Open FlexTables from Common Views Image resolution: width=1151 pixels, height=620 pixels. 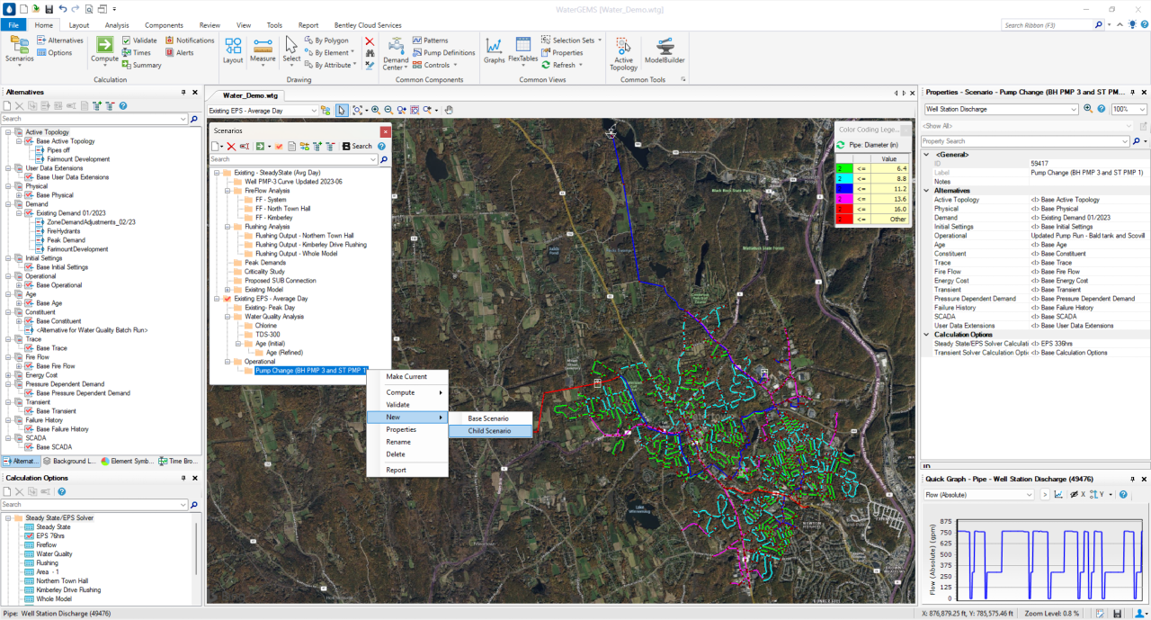(x=521, y=45)
